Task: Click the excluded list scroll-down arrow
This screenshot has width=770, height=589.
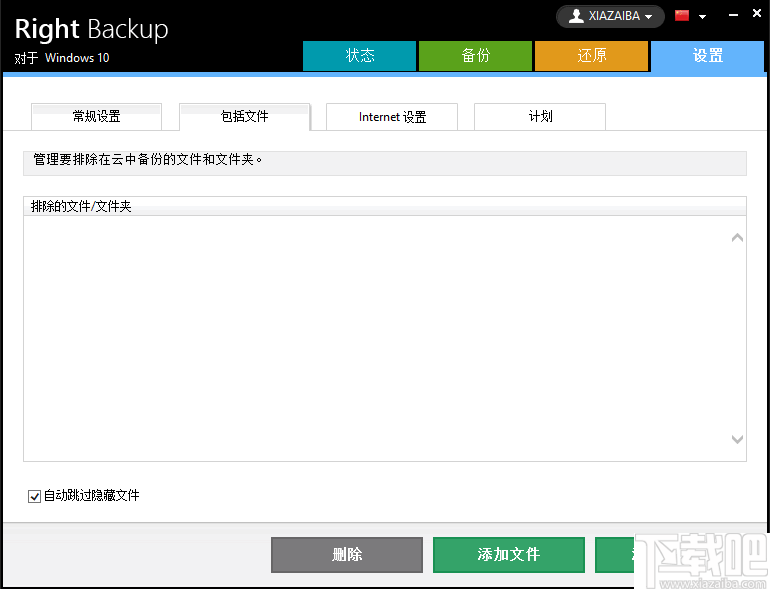Action: point(737,439)
